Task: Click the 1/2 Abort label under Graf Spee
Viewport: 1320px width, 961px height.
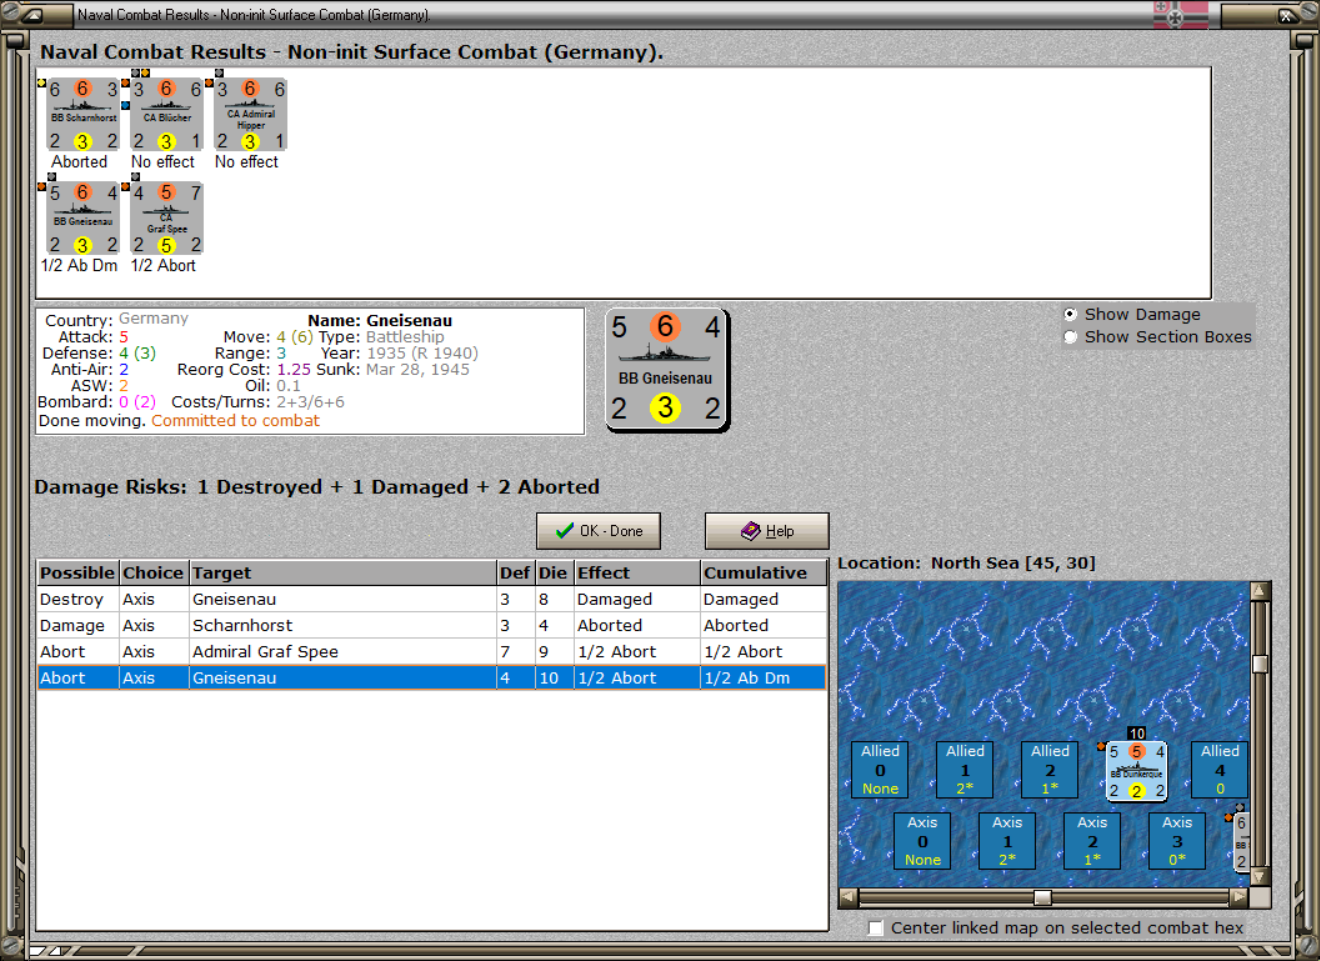Action: pos(163,266)
